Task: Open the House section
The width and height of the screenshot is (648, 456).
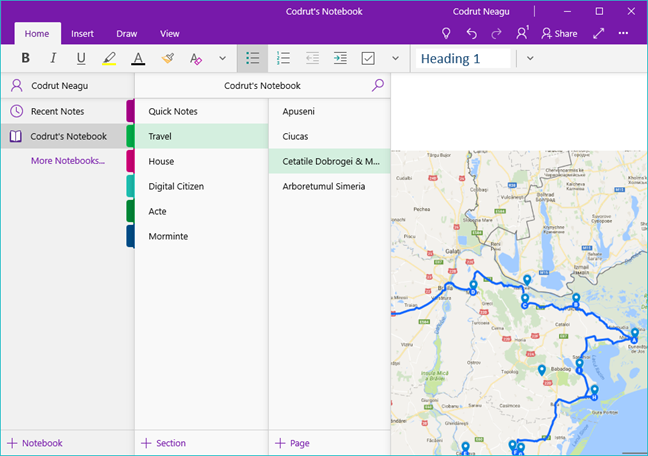Action: pyautogui.click(x=202, y=161)
